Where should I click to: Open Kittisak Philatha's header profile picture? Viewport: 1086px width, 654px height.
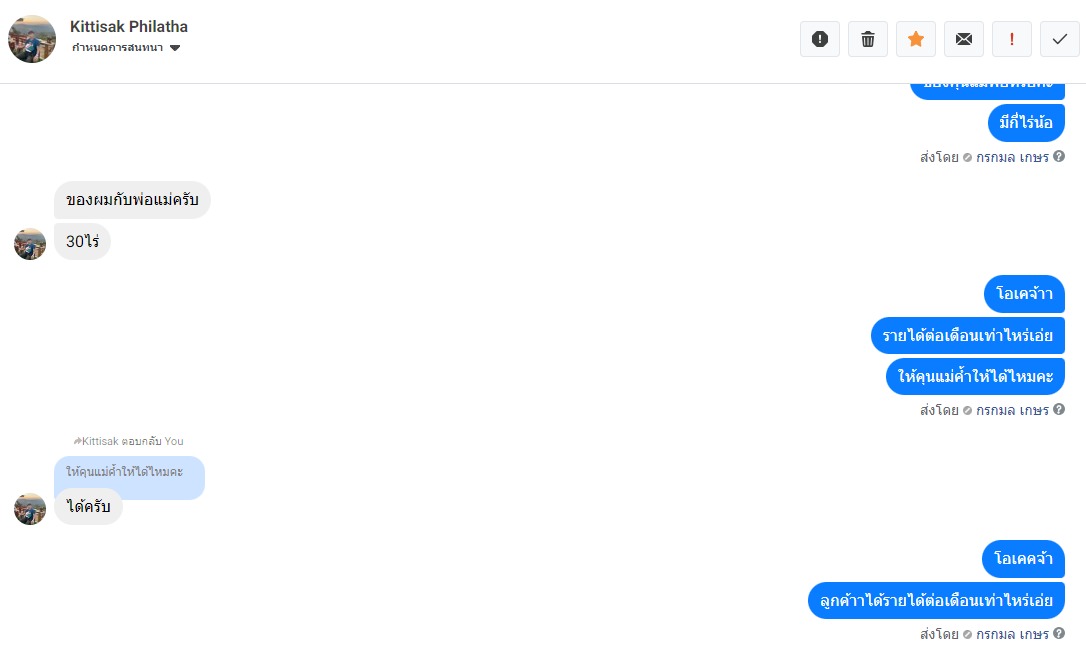[x=32, y=39]
